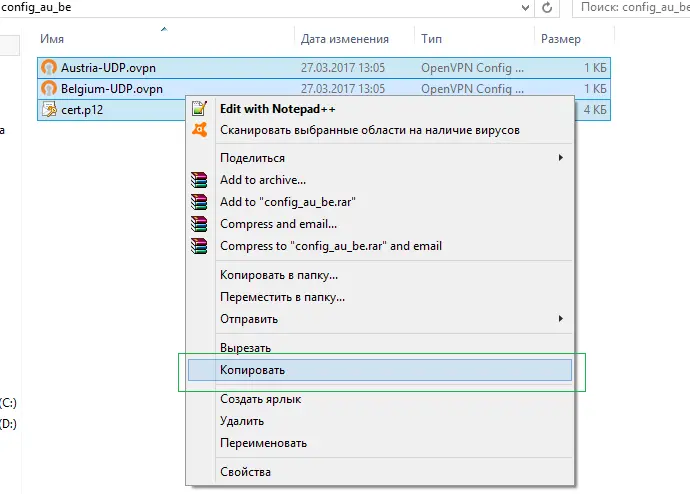Click WinRAR icon beside Compress and email

(x=199, y=224)
